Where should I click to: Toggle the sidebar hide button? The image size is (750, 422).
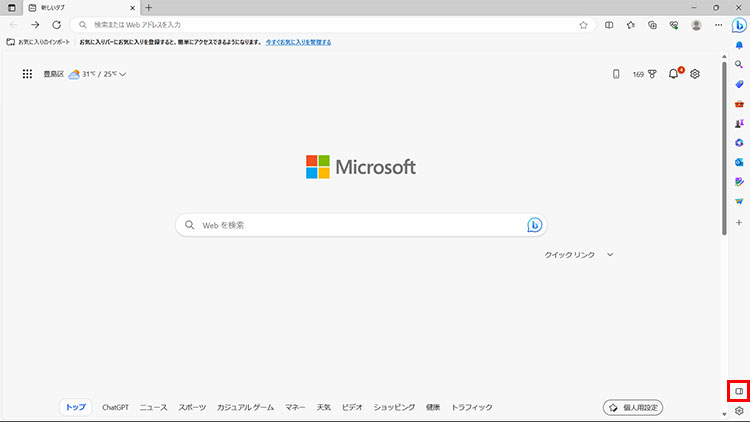click(x=739, y=390)
